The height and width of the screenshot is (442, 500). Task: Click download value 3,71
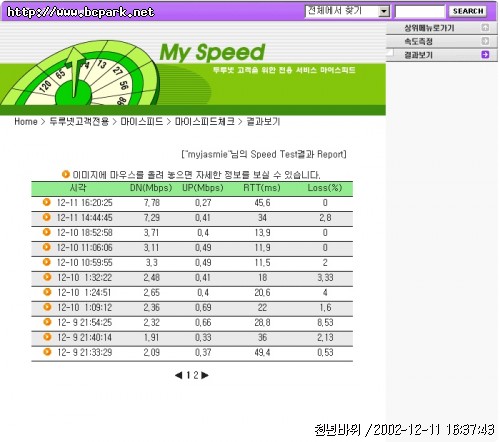(151, 233)
